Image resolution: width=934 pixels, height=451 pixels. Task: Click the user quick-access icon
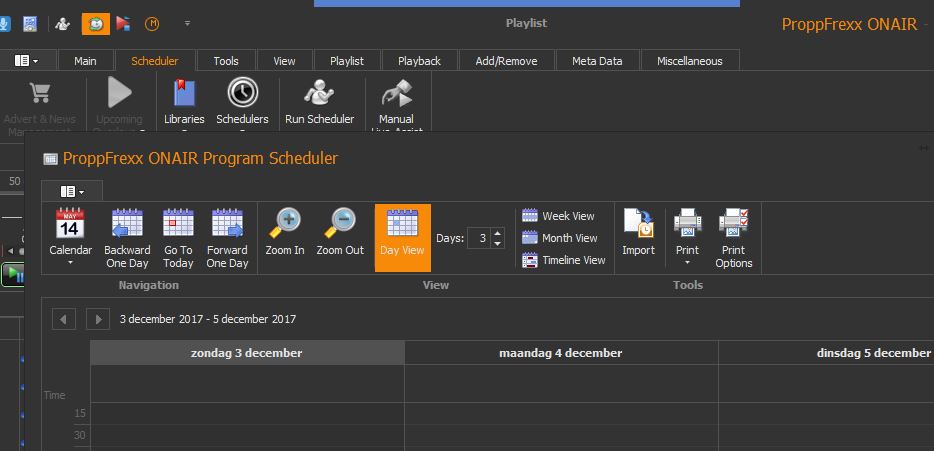point(63,24)
